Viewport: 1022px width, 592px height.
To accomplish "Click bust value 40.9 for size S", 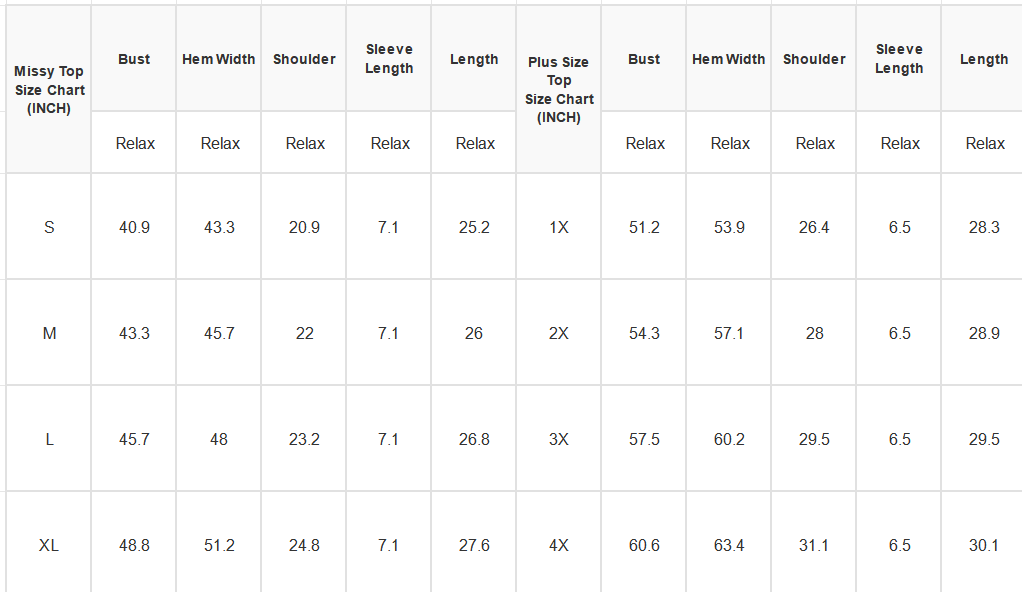I will pyautogui.click(x=134, y=227).
